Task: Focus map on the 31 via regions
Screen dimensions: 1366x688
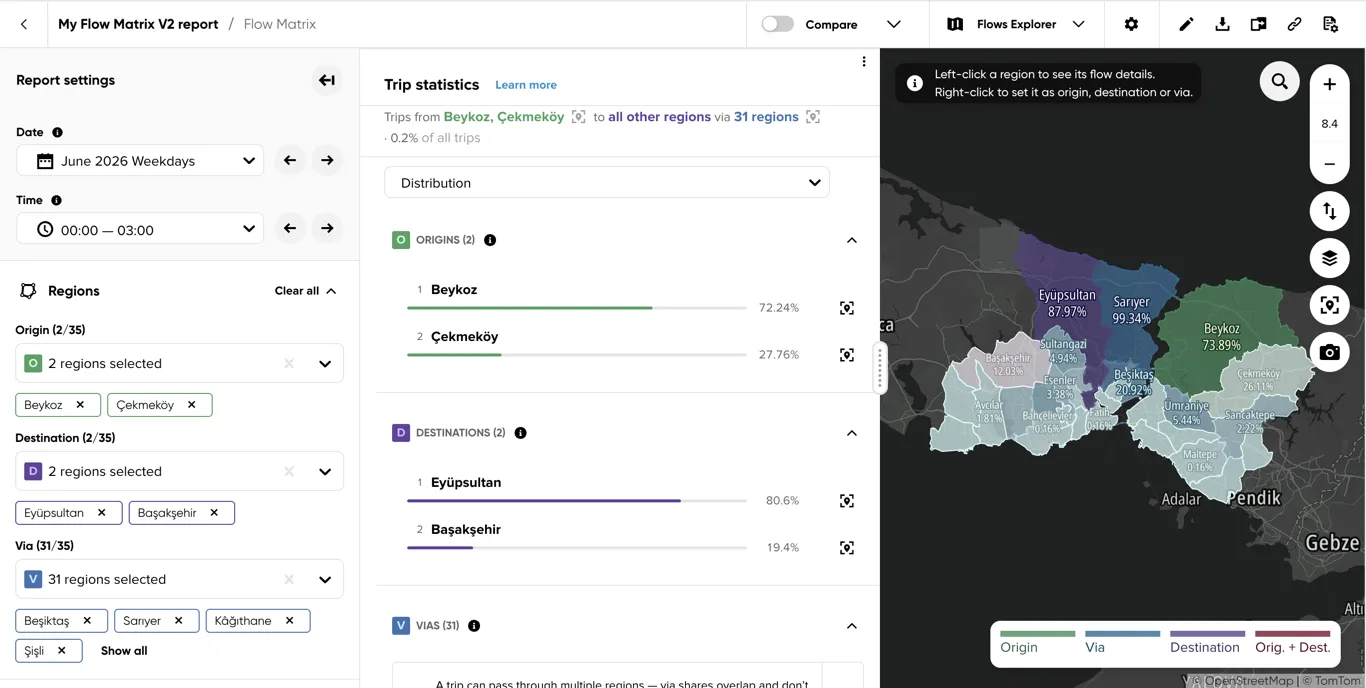Action: (x=813, y=117)
